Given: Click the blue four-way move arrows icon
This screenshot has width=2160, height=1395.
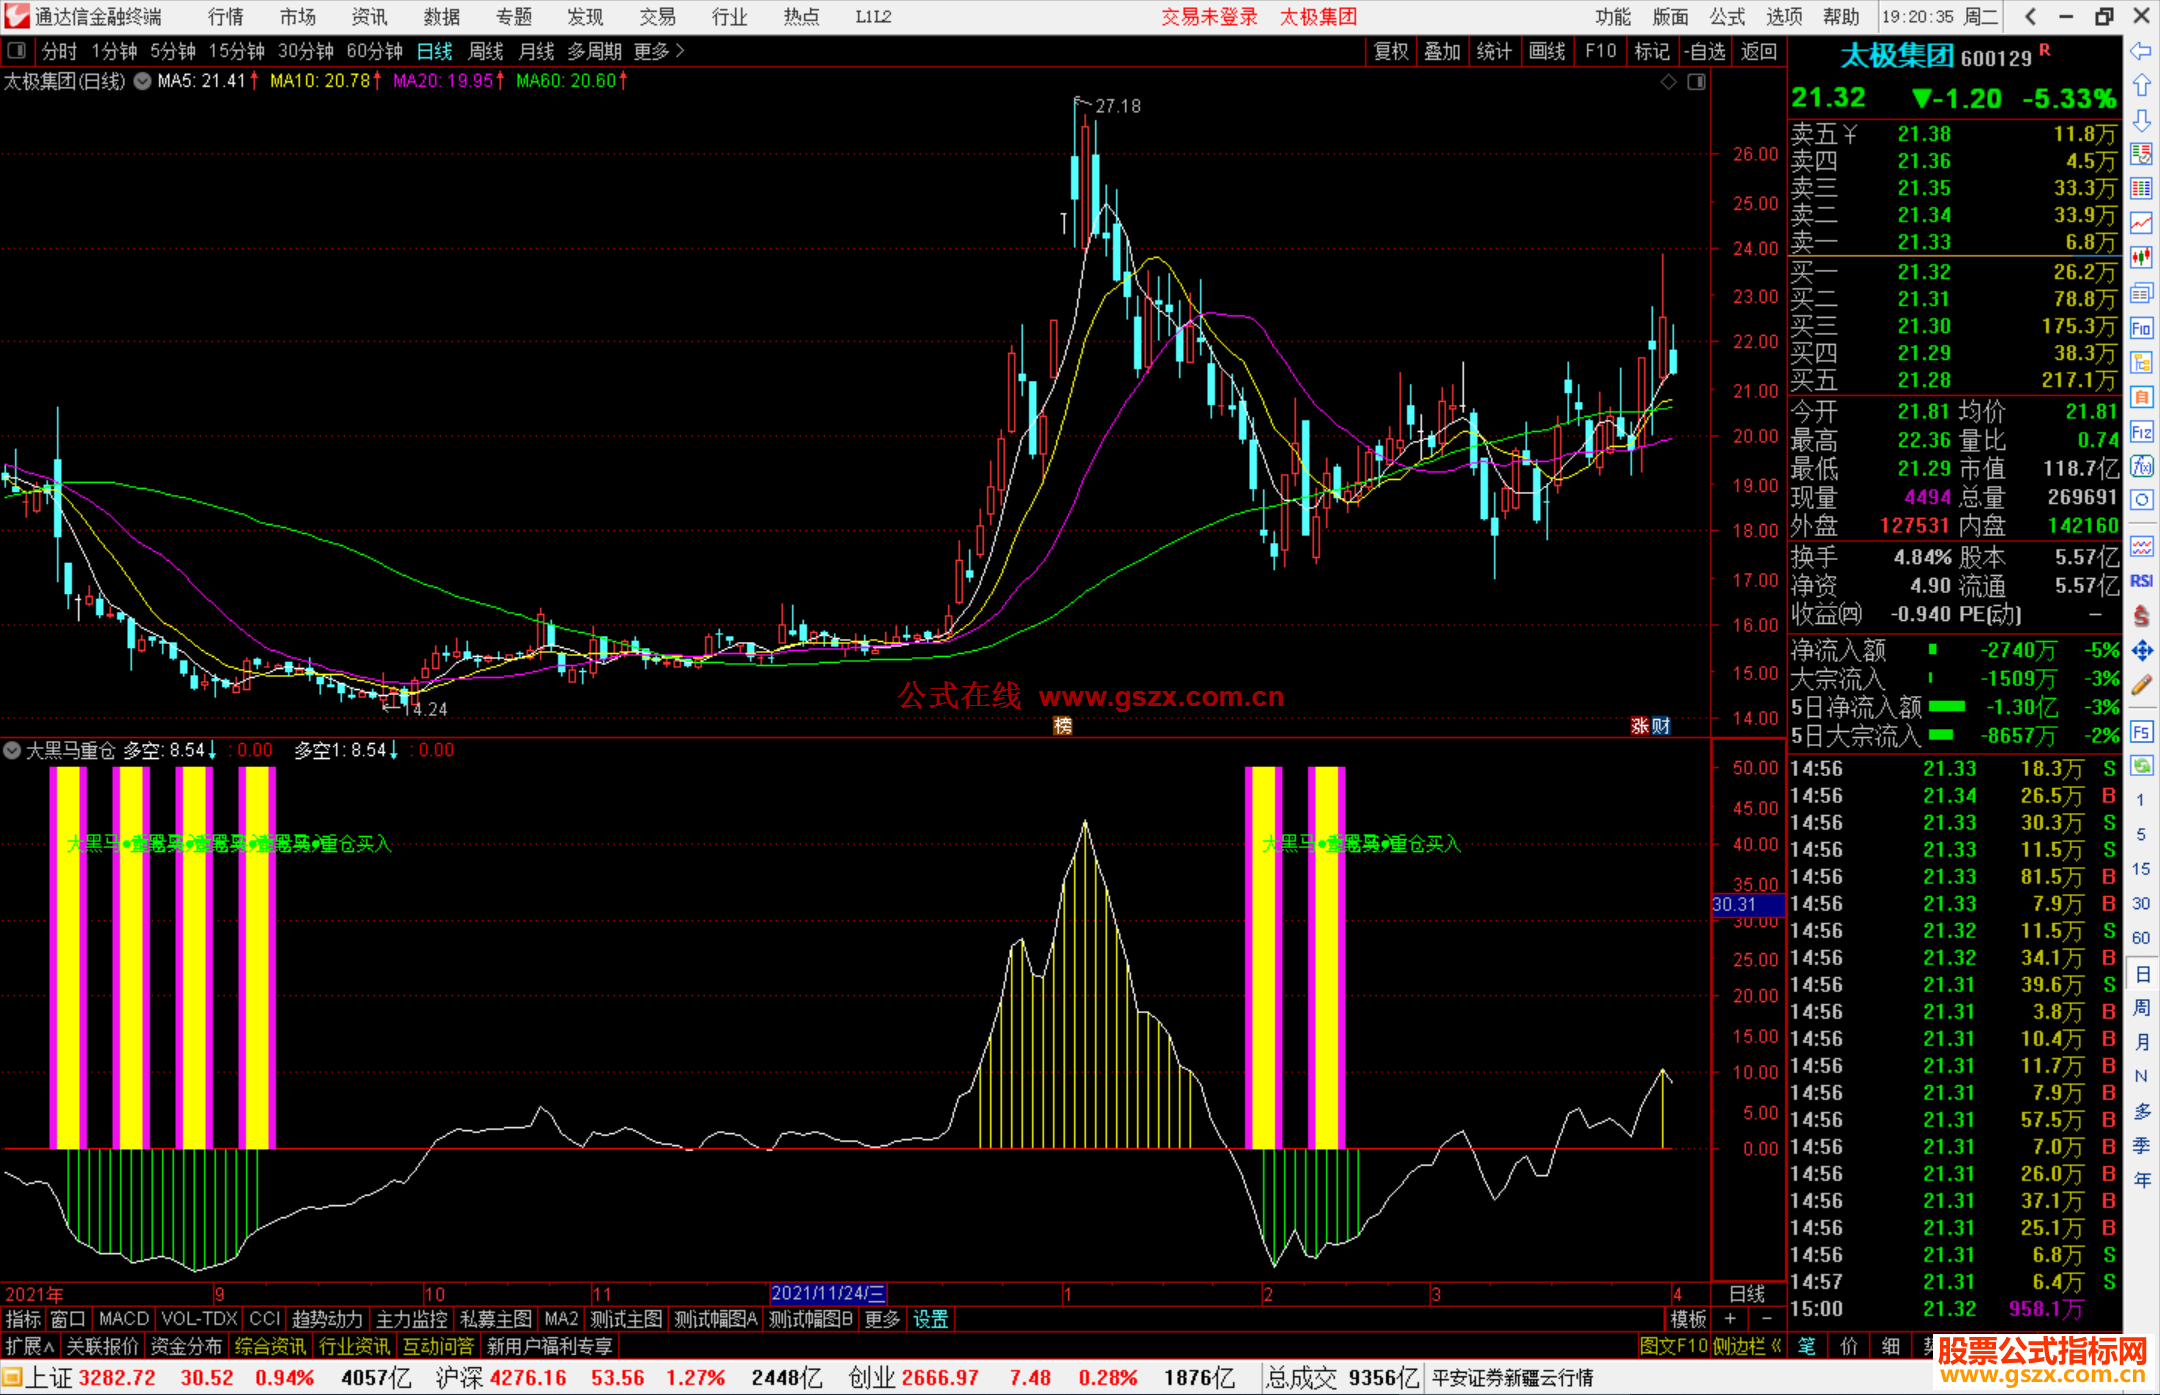Looking at the screenshot, I should (x=2141, y=651).
